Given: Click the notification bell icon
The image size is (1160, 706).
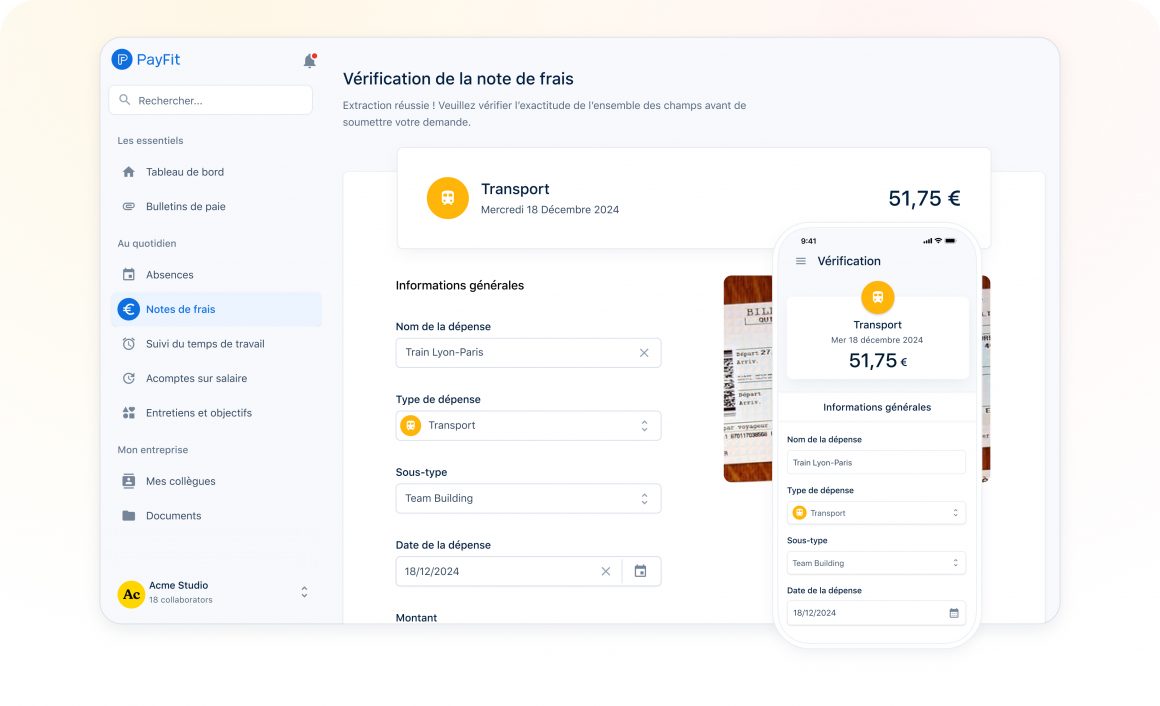Looking at the screenshot, I should [x=309, y=61].
